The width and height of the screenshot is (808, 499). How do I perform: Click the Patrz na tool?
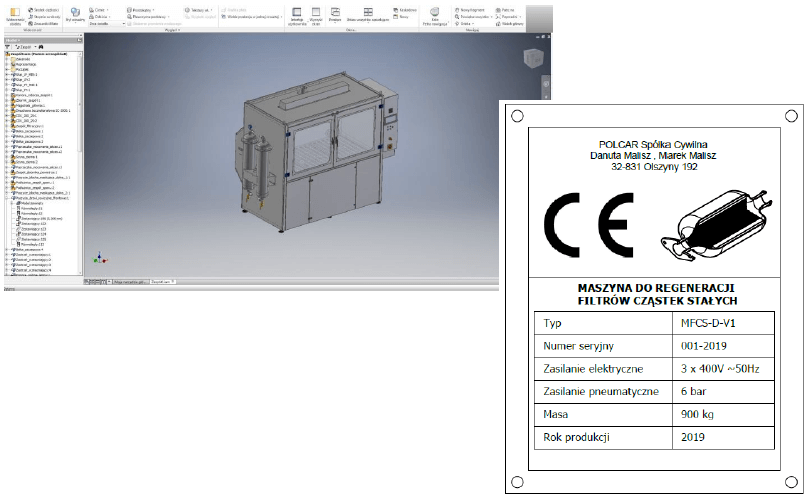coord(505,10)
